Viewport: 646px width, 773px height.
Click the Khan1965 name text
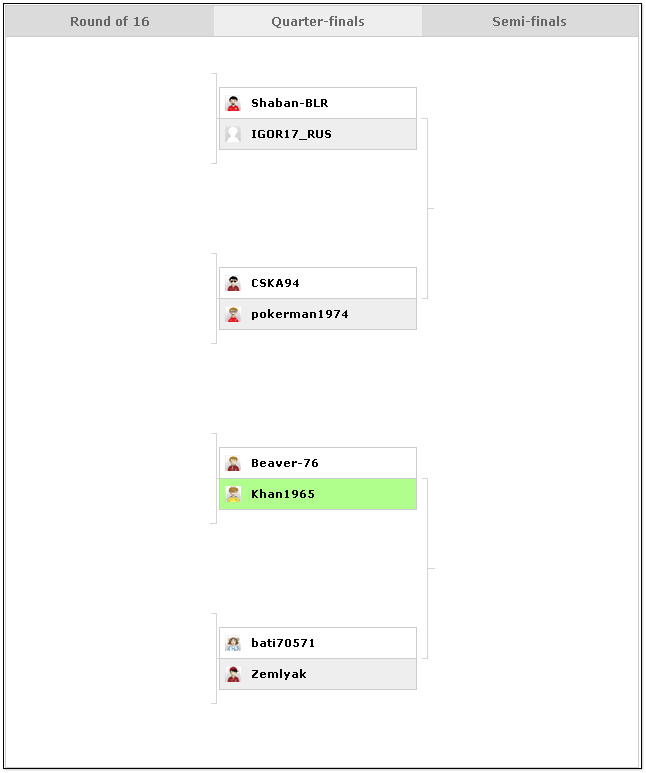(x=283, y=494)
